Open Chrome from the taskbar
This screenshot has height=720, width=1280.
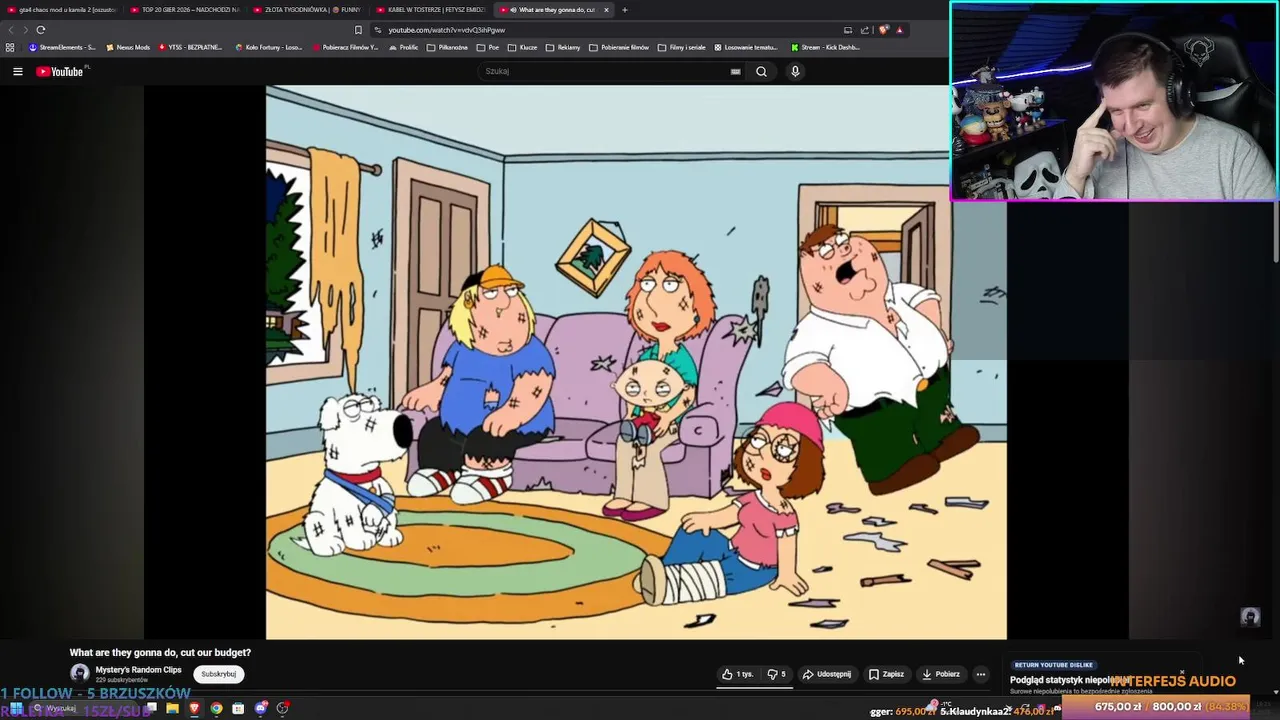(216, 709)
